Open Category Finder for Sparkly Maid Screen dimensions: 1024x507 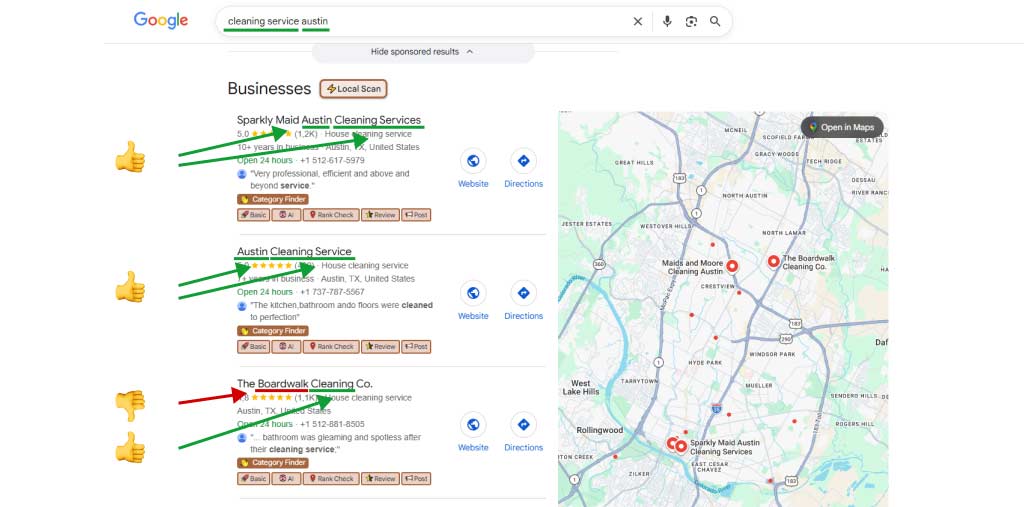coord(273,199)
